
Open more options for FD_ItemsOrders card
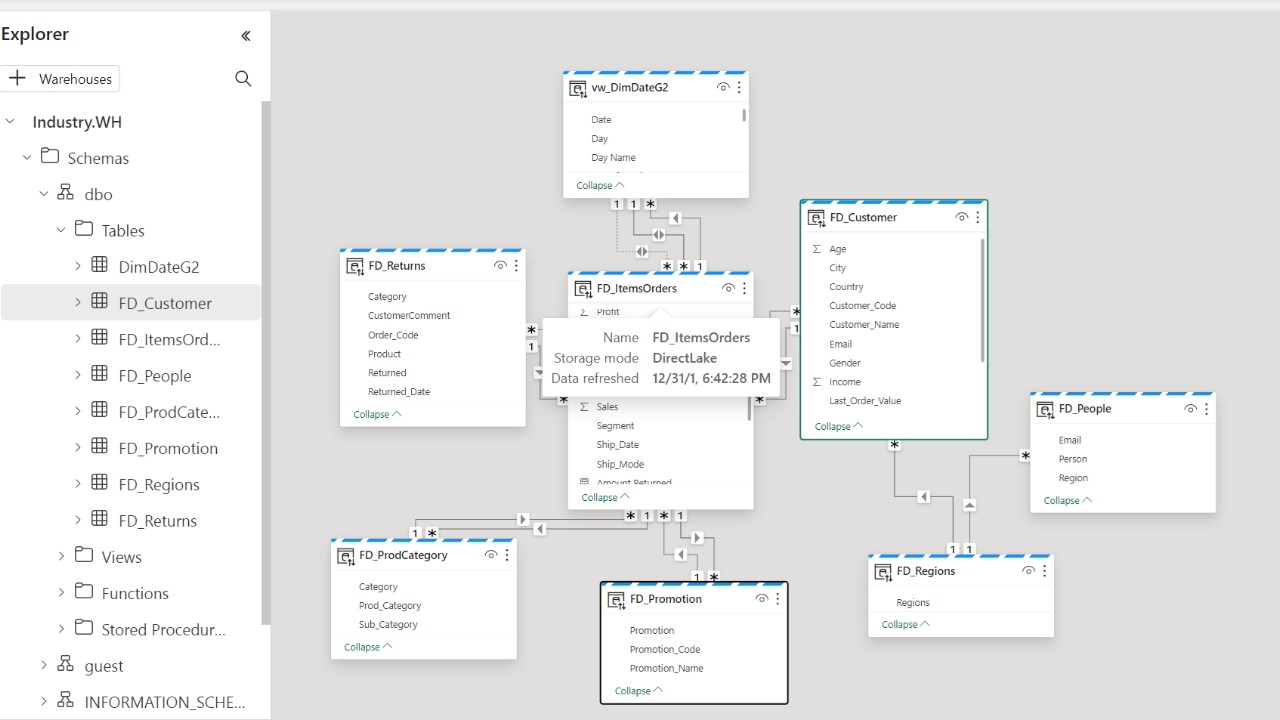(x=744, y=288)
